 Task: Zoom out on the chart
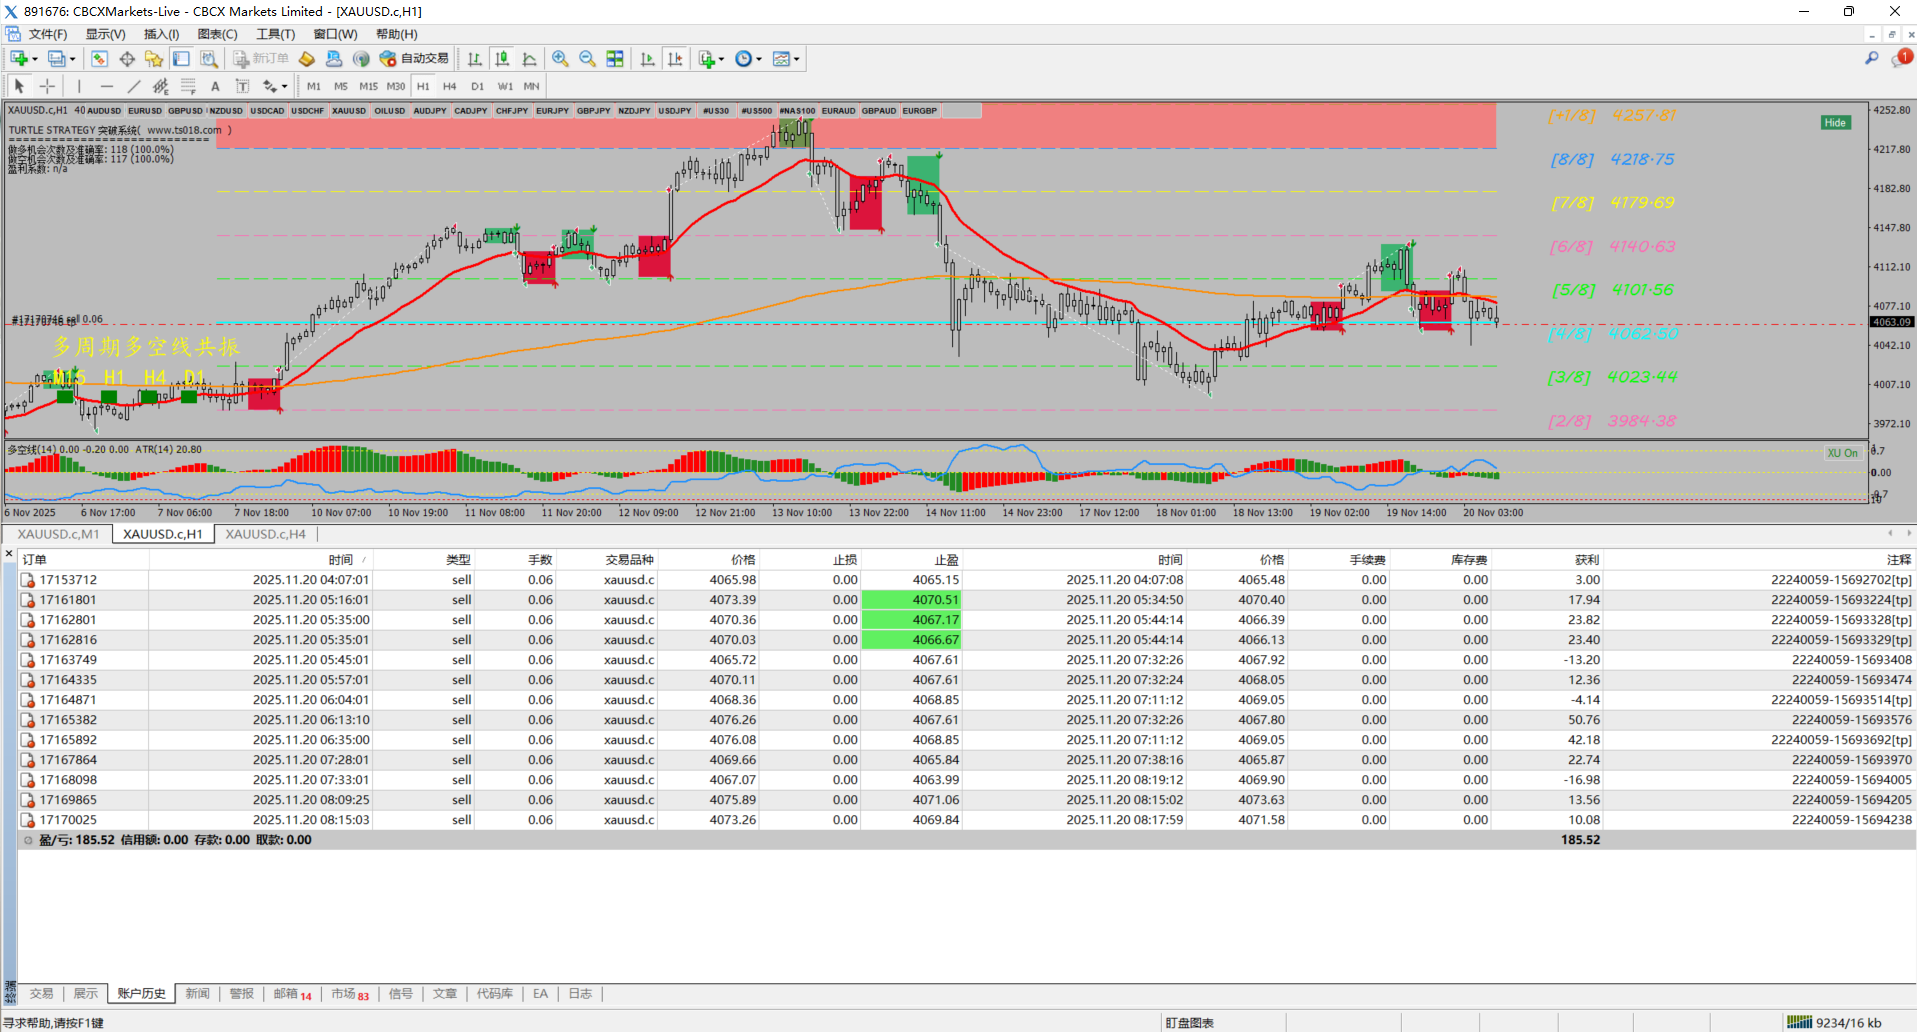point(587,59)
